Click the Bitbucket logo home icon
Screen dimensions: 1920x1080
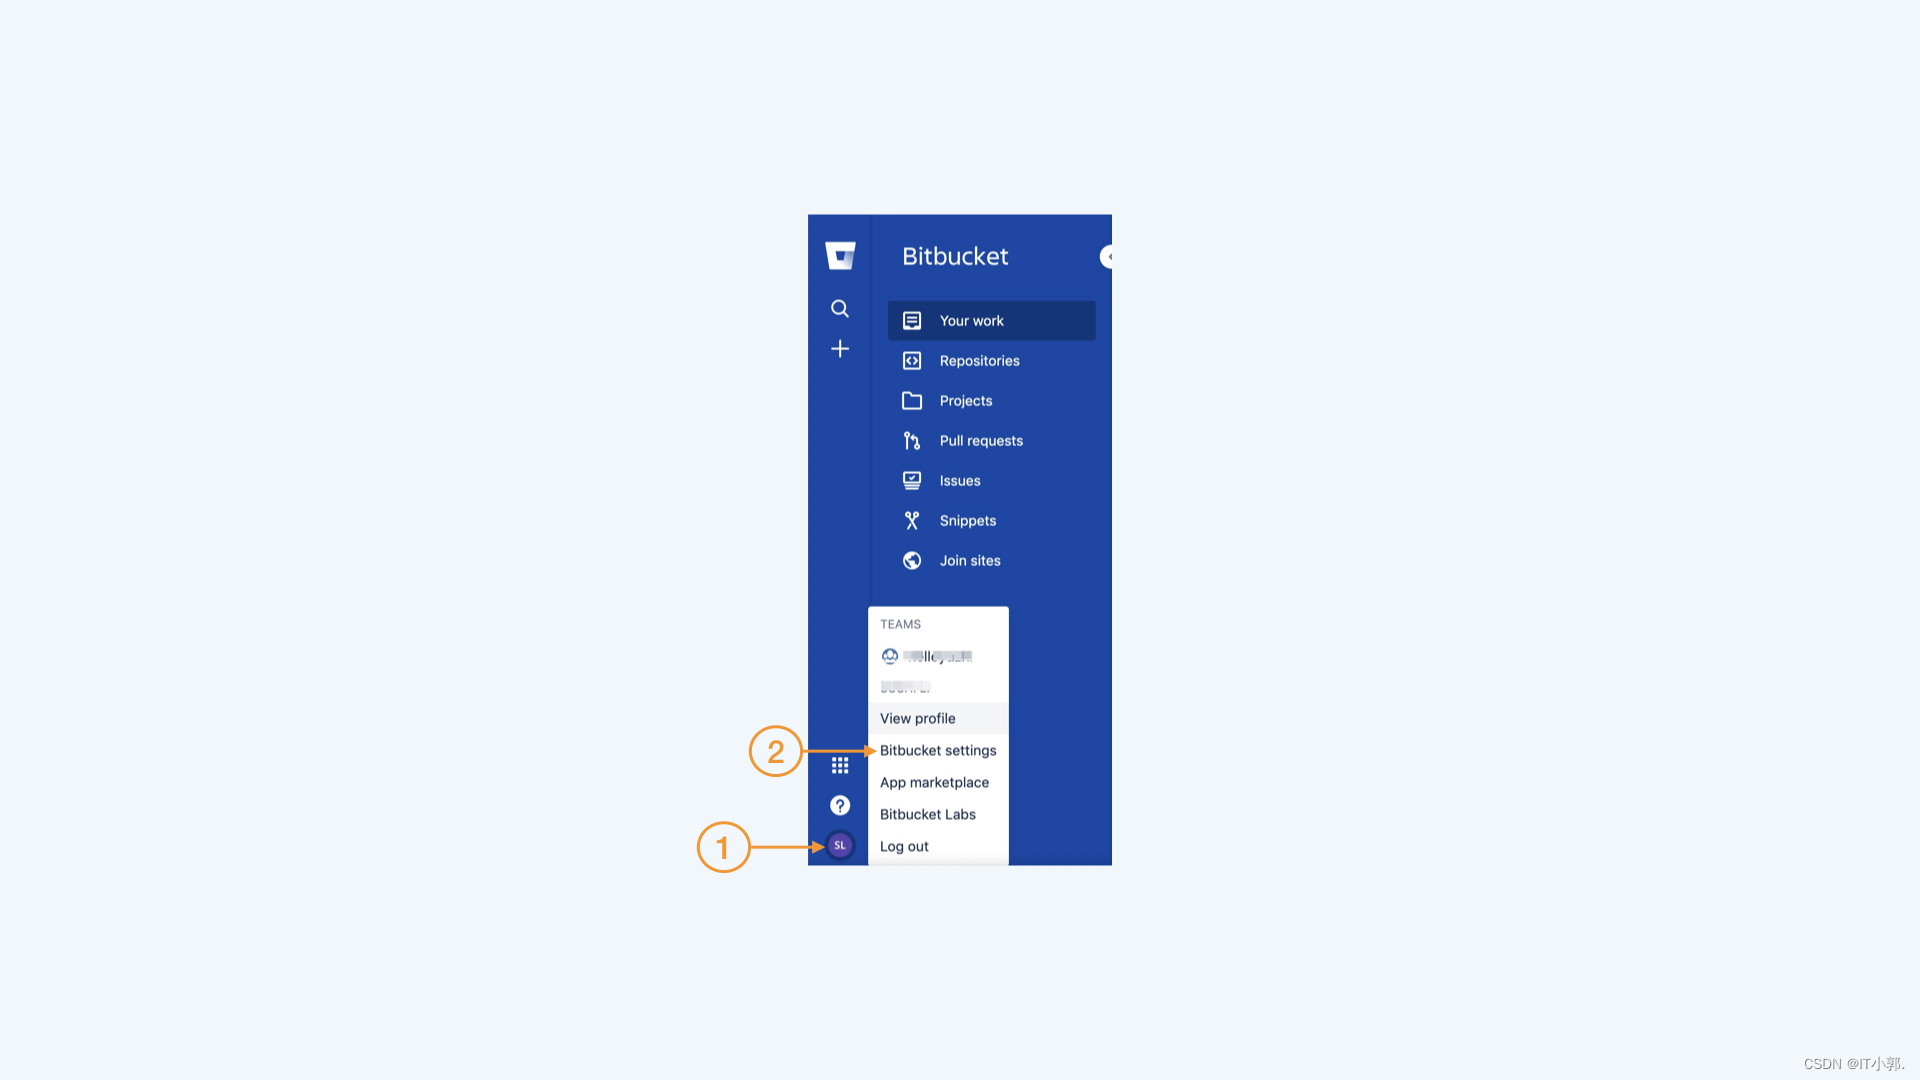(x=840, y=256)
